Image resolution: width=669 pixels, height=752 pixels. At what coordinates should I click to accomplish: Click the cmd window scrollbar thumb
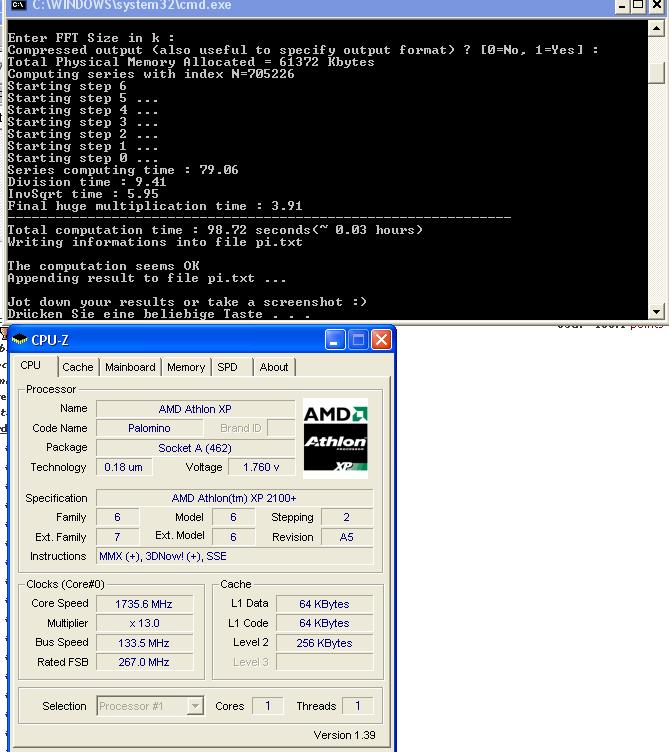656,73
